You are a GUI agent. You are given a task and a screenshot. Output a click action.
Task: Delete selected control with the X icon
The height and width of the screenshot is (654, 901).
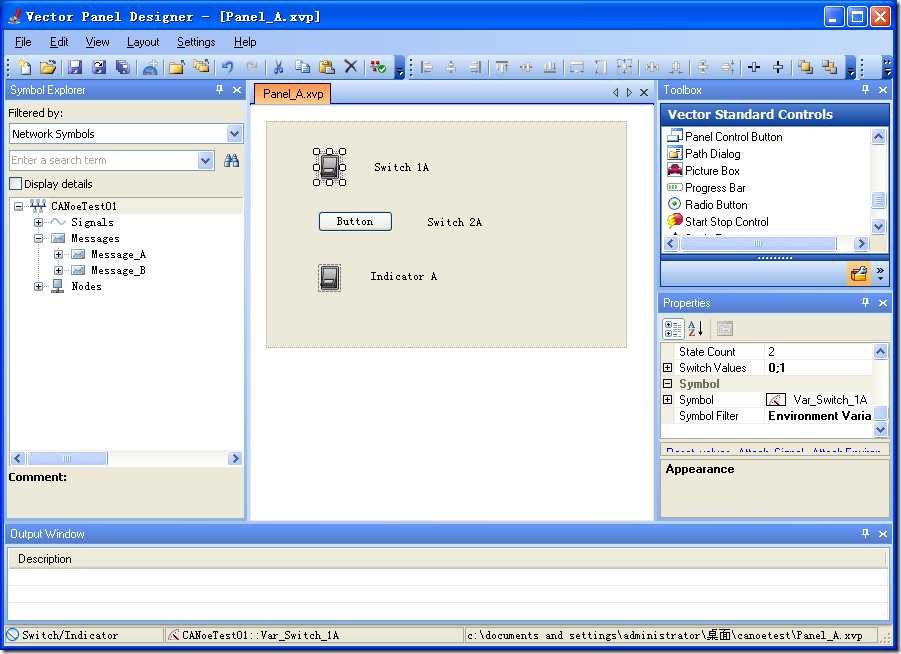(351, 67)
